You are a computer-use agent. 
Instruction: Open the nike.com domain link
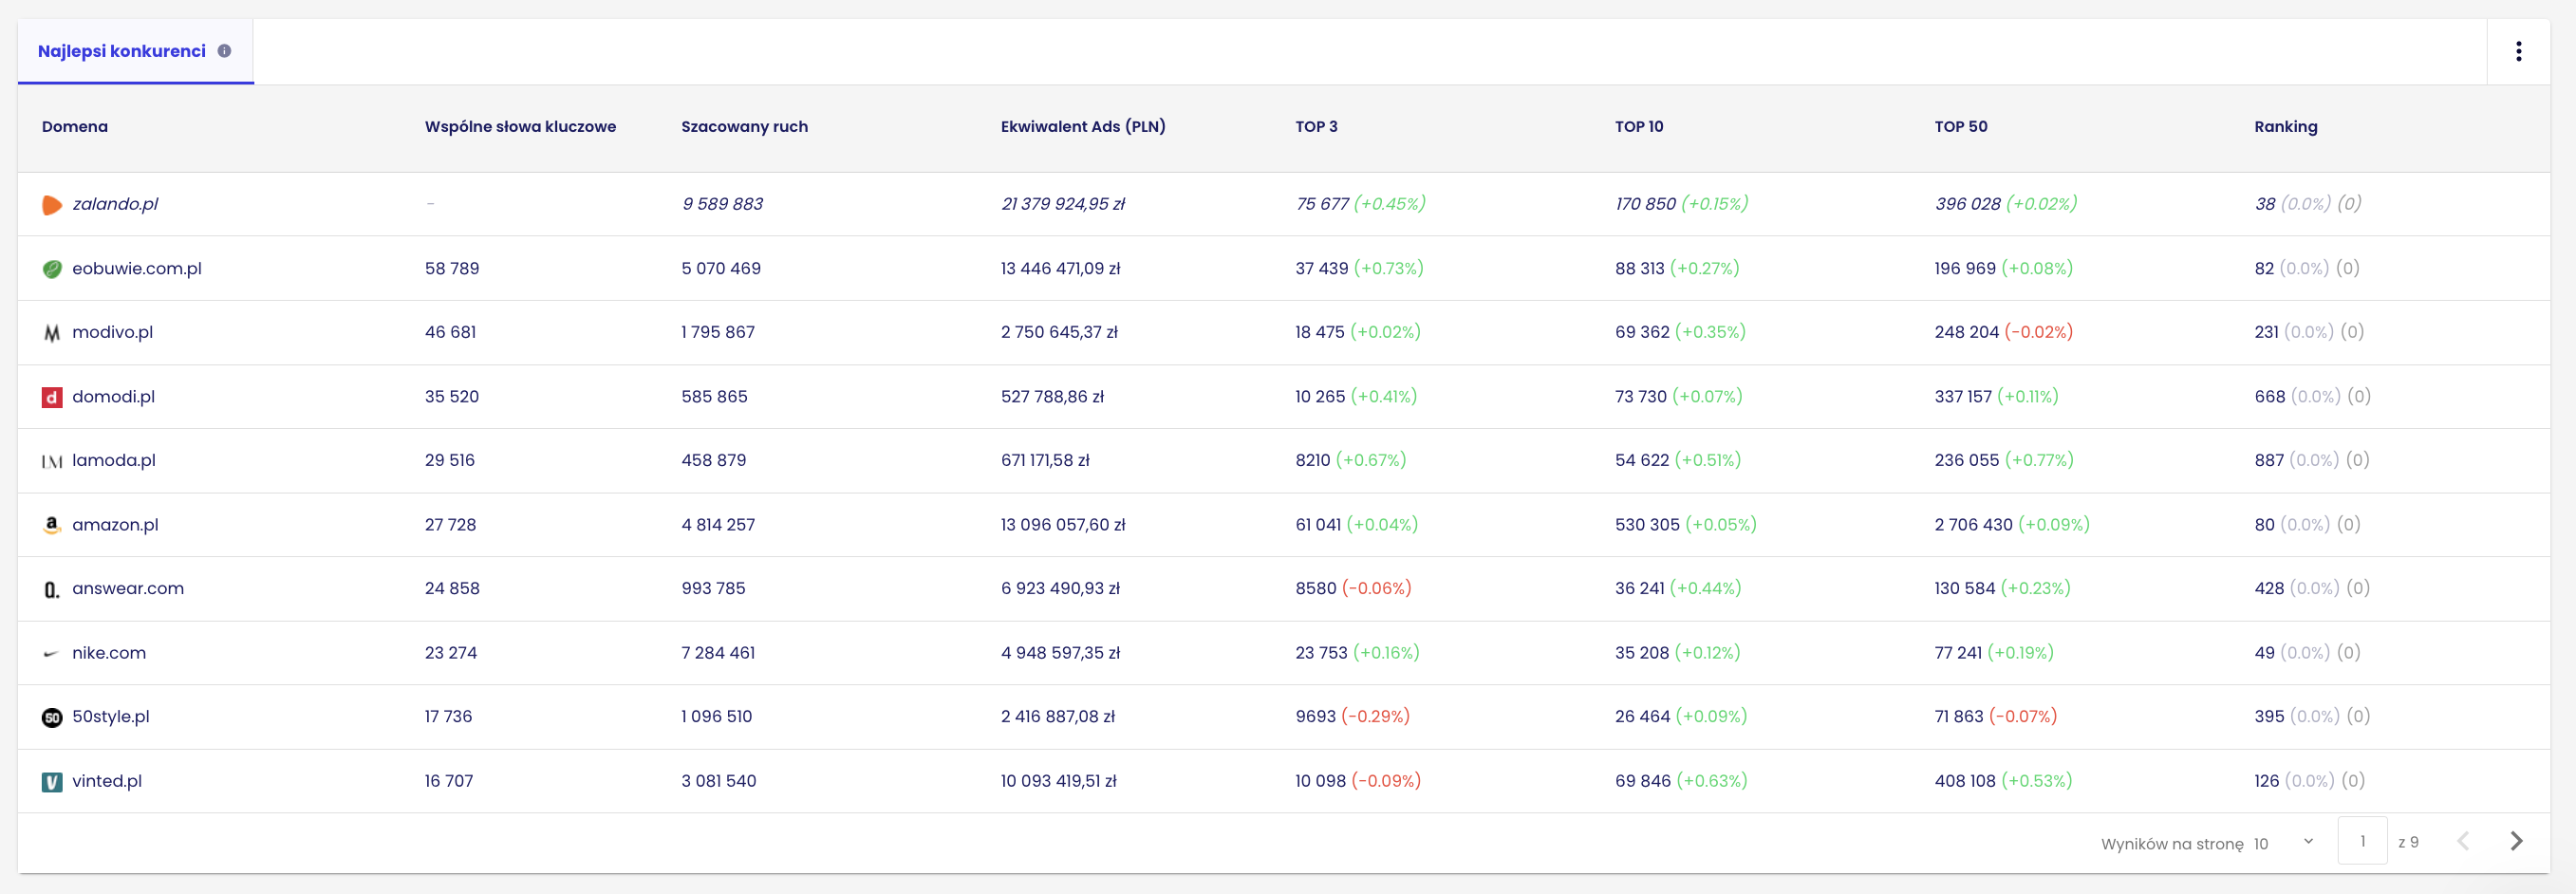tap(109, 652)
